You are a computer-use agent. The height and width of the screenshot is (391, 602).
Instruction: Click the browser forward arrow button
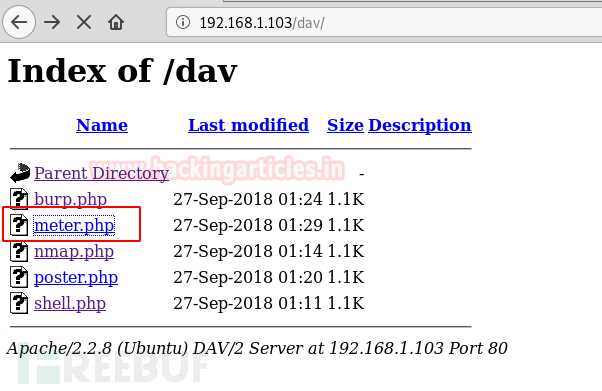click(x=52, y=22)
